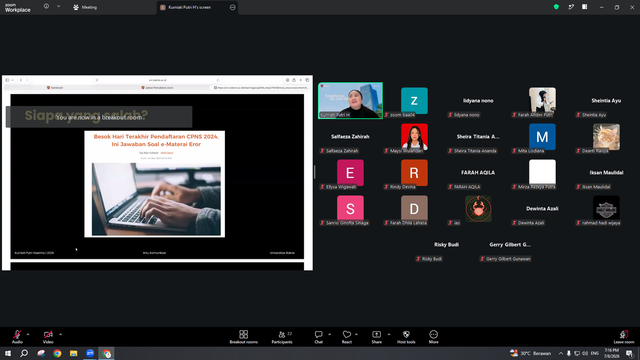Open the Windows Start menu

pyautogui.click(x=8, y=353)
